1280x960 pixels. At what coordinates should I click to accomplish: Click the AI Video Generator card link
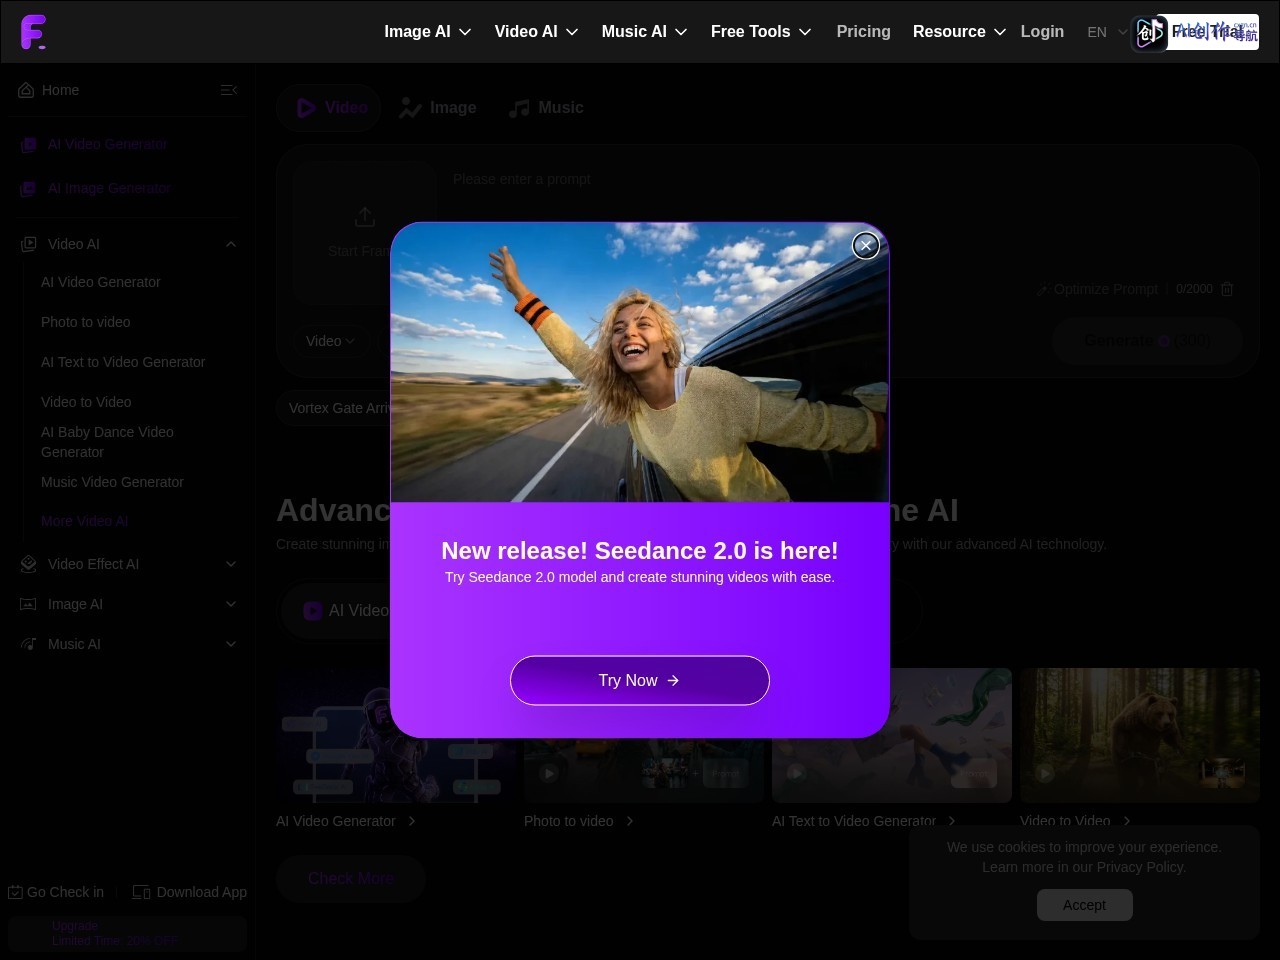click(346, 821)
